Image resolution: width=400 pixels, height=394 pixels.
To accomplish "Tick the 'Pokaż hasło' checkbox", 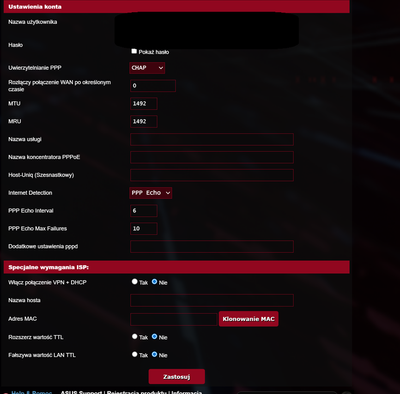I will [134, 51].
